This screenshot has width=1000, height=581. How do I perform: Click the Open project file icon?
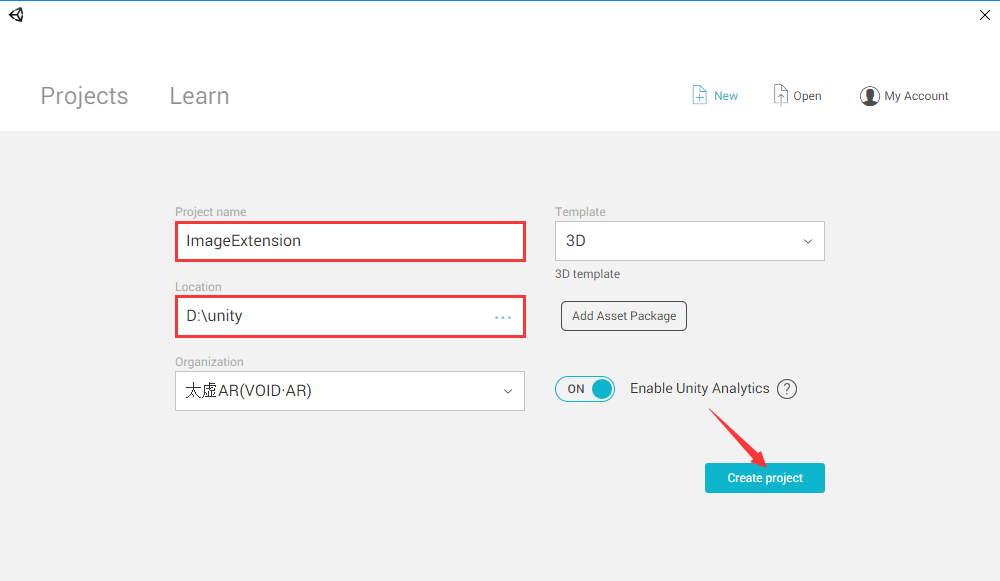click(780, 95)
